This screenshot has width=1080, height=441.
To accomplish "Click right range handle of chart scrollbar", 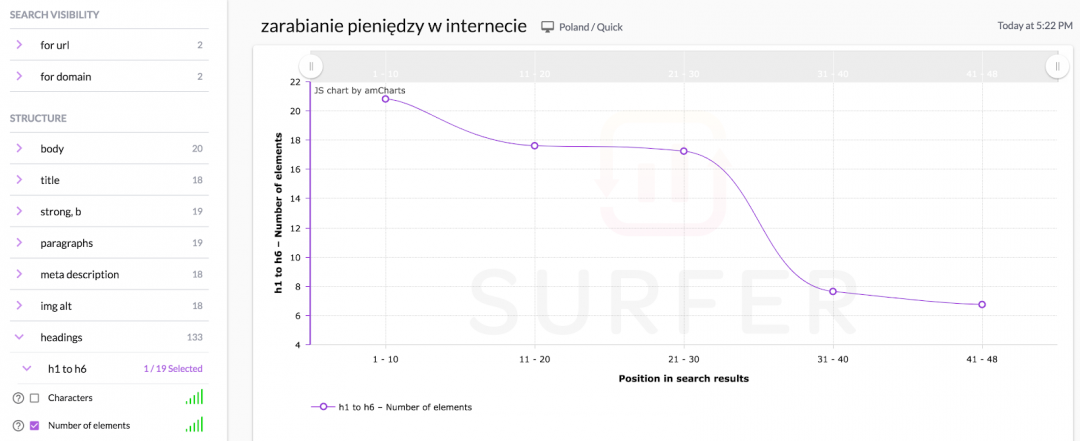I will 1057,66.
